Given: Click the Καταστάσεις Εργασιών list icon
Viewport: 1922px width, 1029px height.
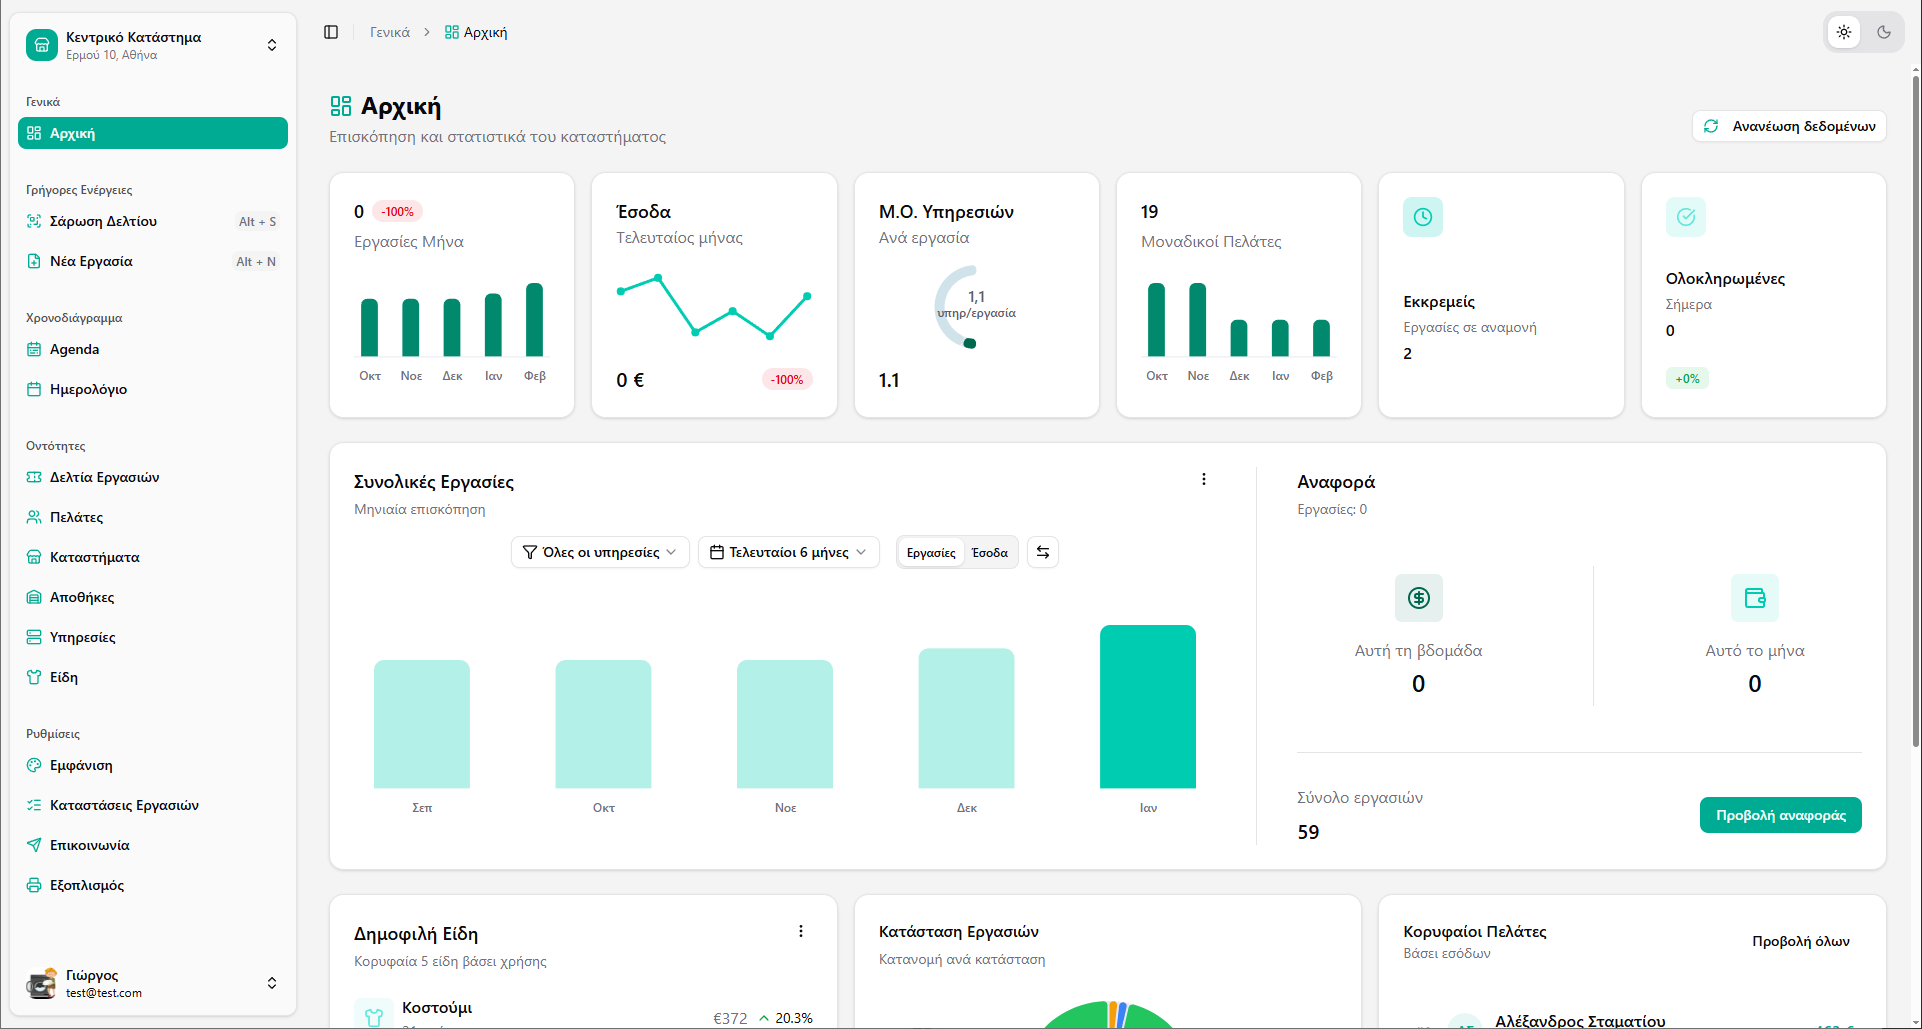Looking at the screenshot, I should pos(34,805).
